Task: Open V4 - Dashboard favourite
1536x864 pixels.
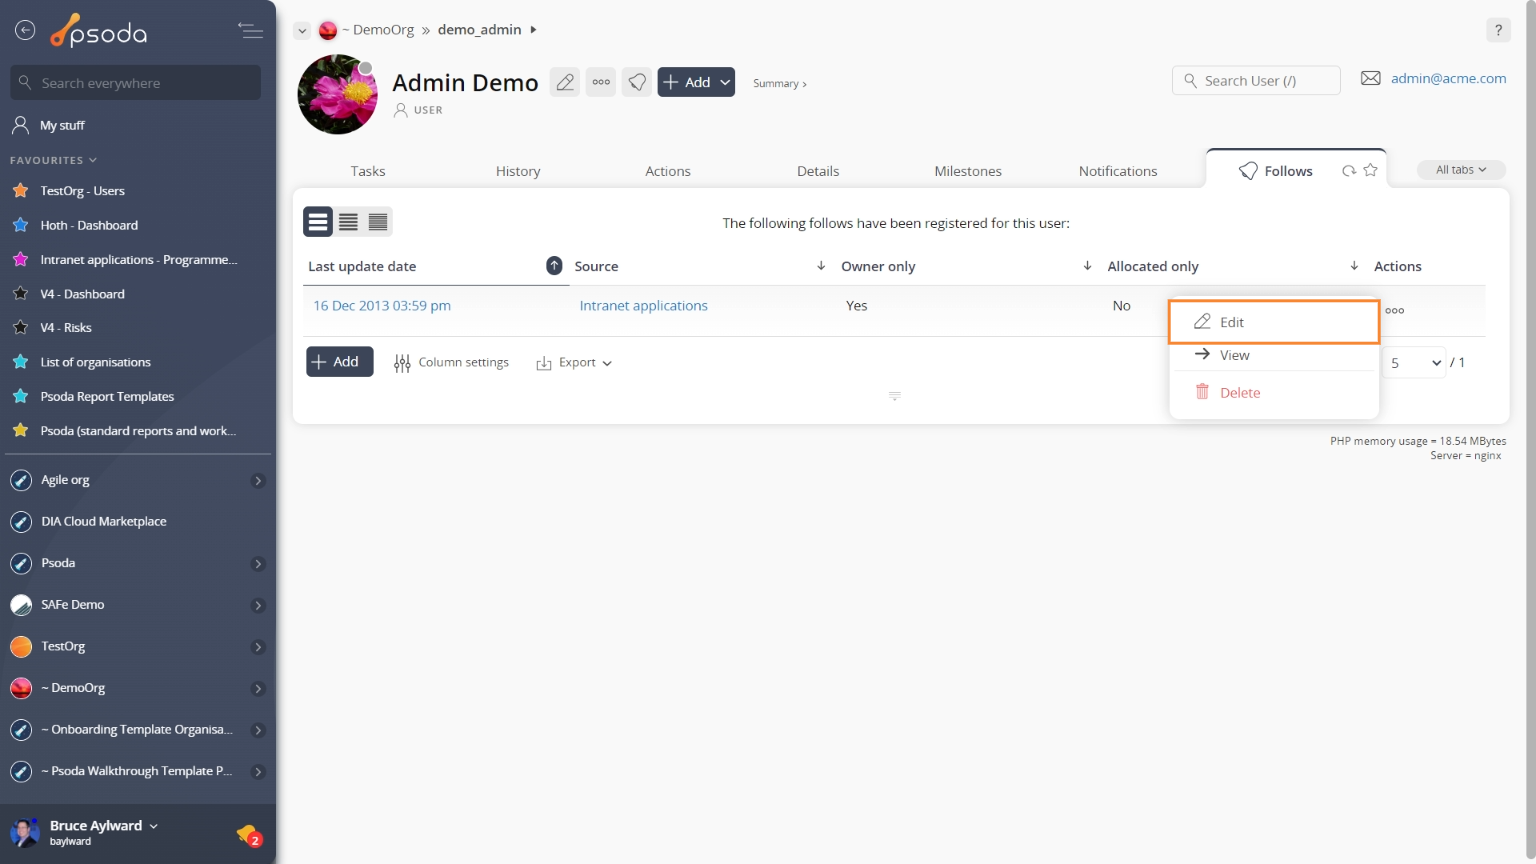Action: [x=82, y=294]
